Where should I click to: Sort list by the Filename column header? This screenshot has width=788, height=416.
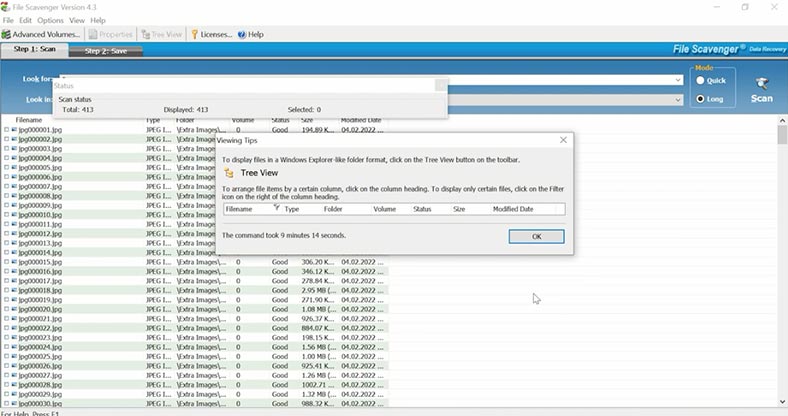tap(29, 120)
